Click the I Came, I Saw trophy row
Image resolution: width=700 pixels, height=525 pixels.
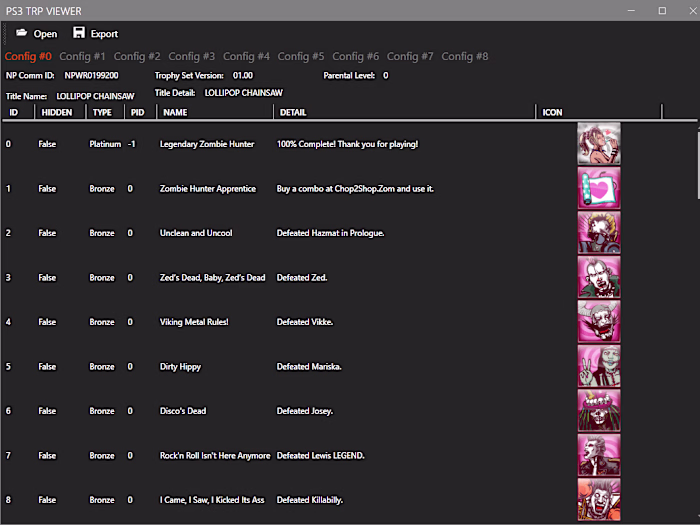(212, 499)
